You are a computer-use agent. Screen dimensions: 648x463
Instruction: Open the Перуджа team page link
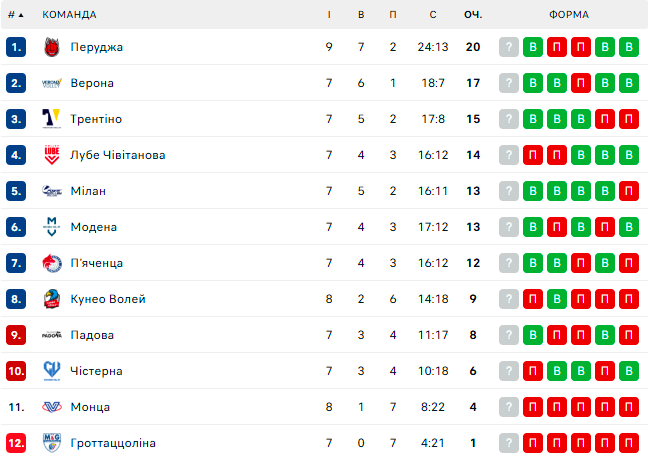point(96,47)
